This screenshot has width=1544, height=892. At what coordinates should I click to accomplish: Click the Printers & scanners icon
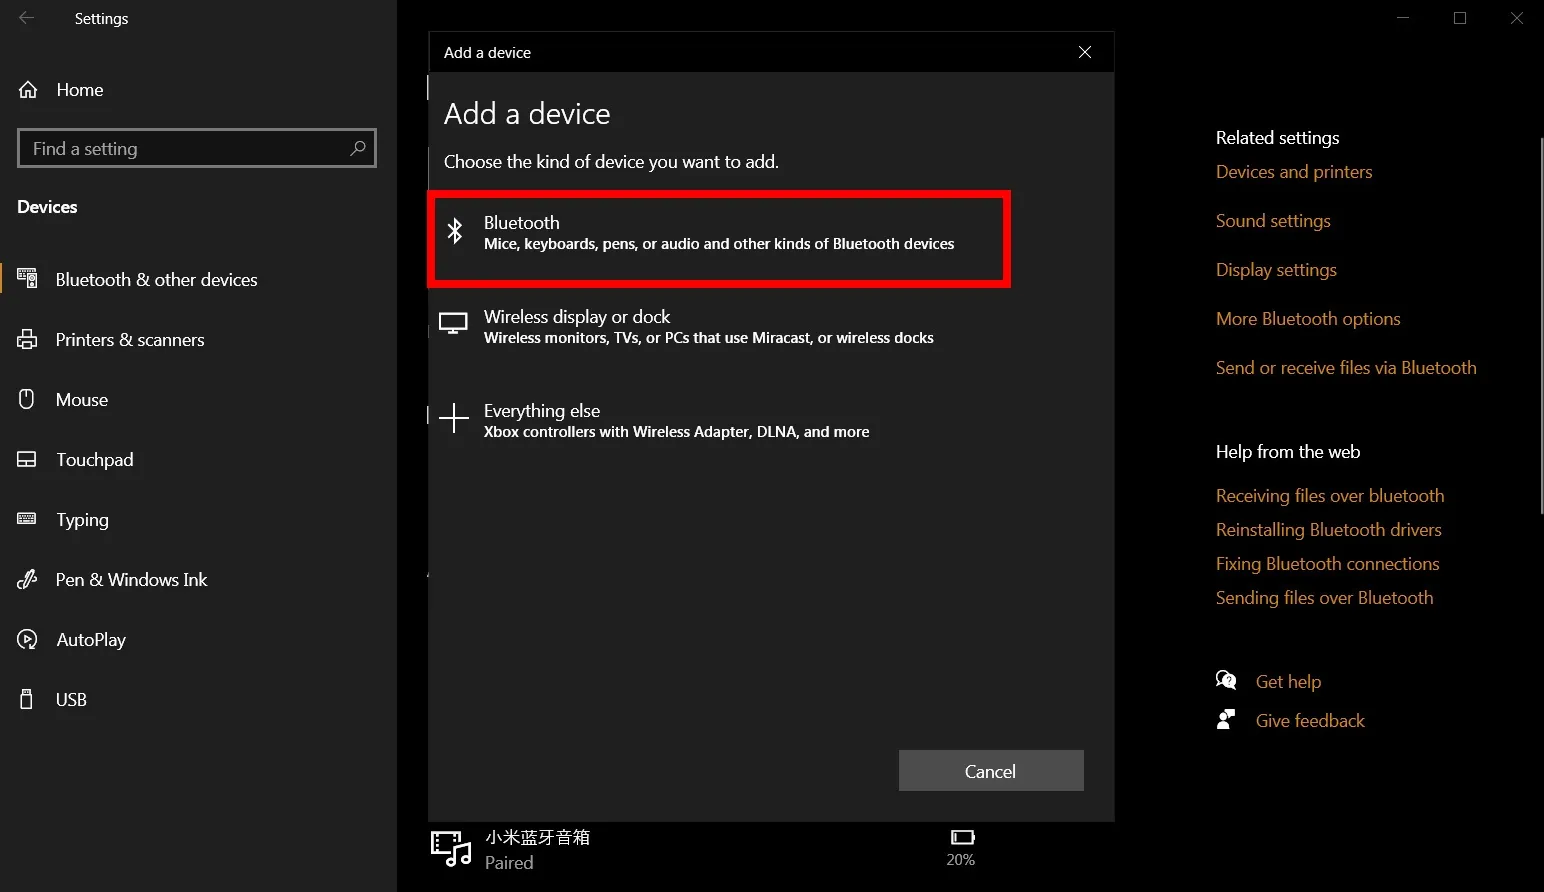(x=27, y=340)
